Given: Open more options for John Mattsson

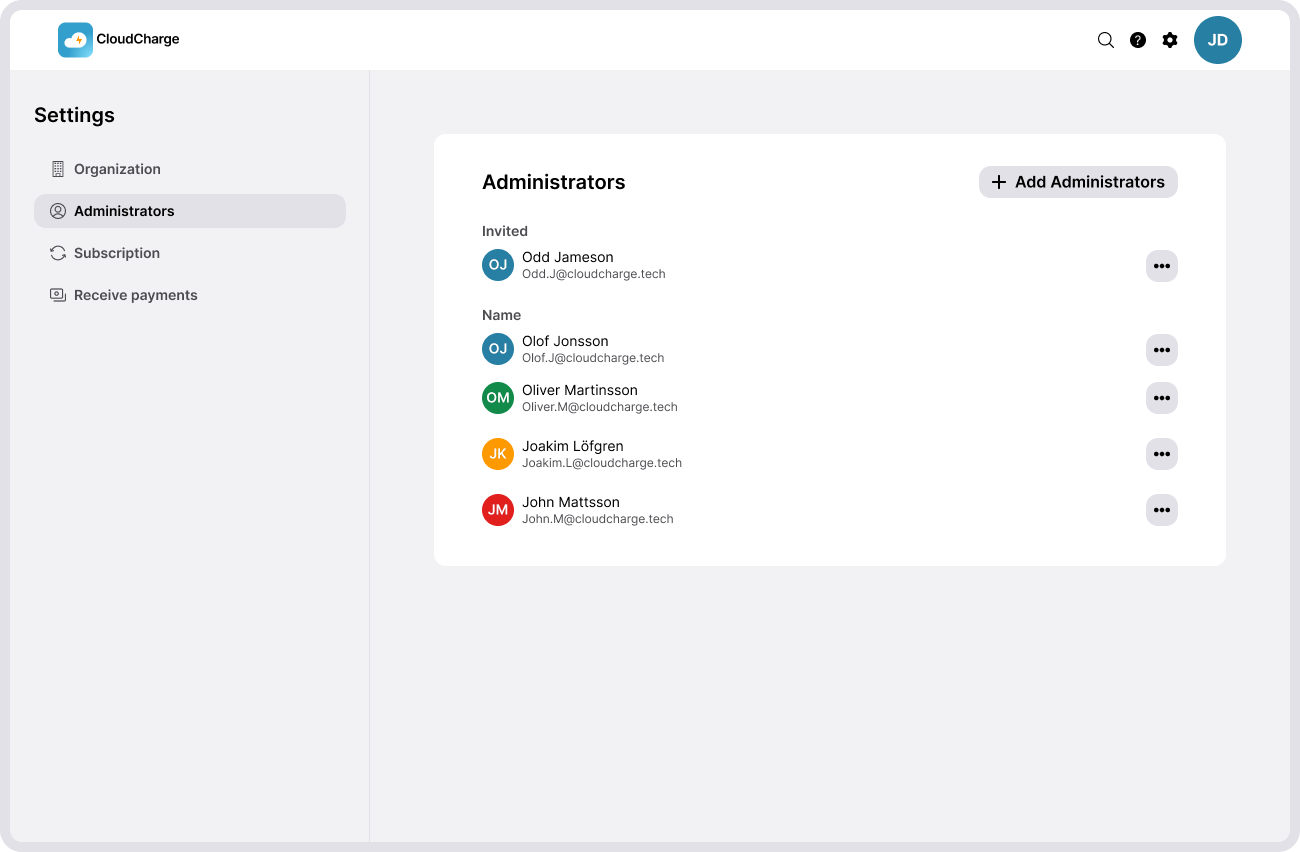Looking at the screenshot, I should pos(1162,510).
